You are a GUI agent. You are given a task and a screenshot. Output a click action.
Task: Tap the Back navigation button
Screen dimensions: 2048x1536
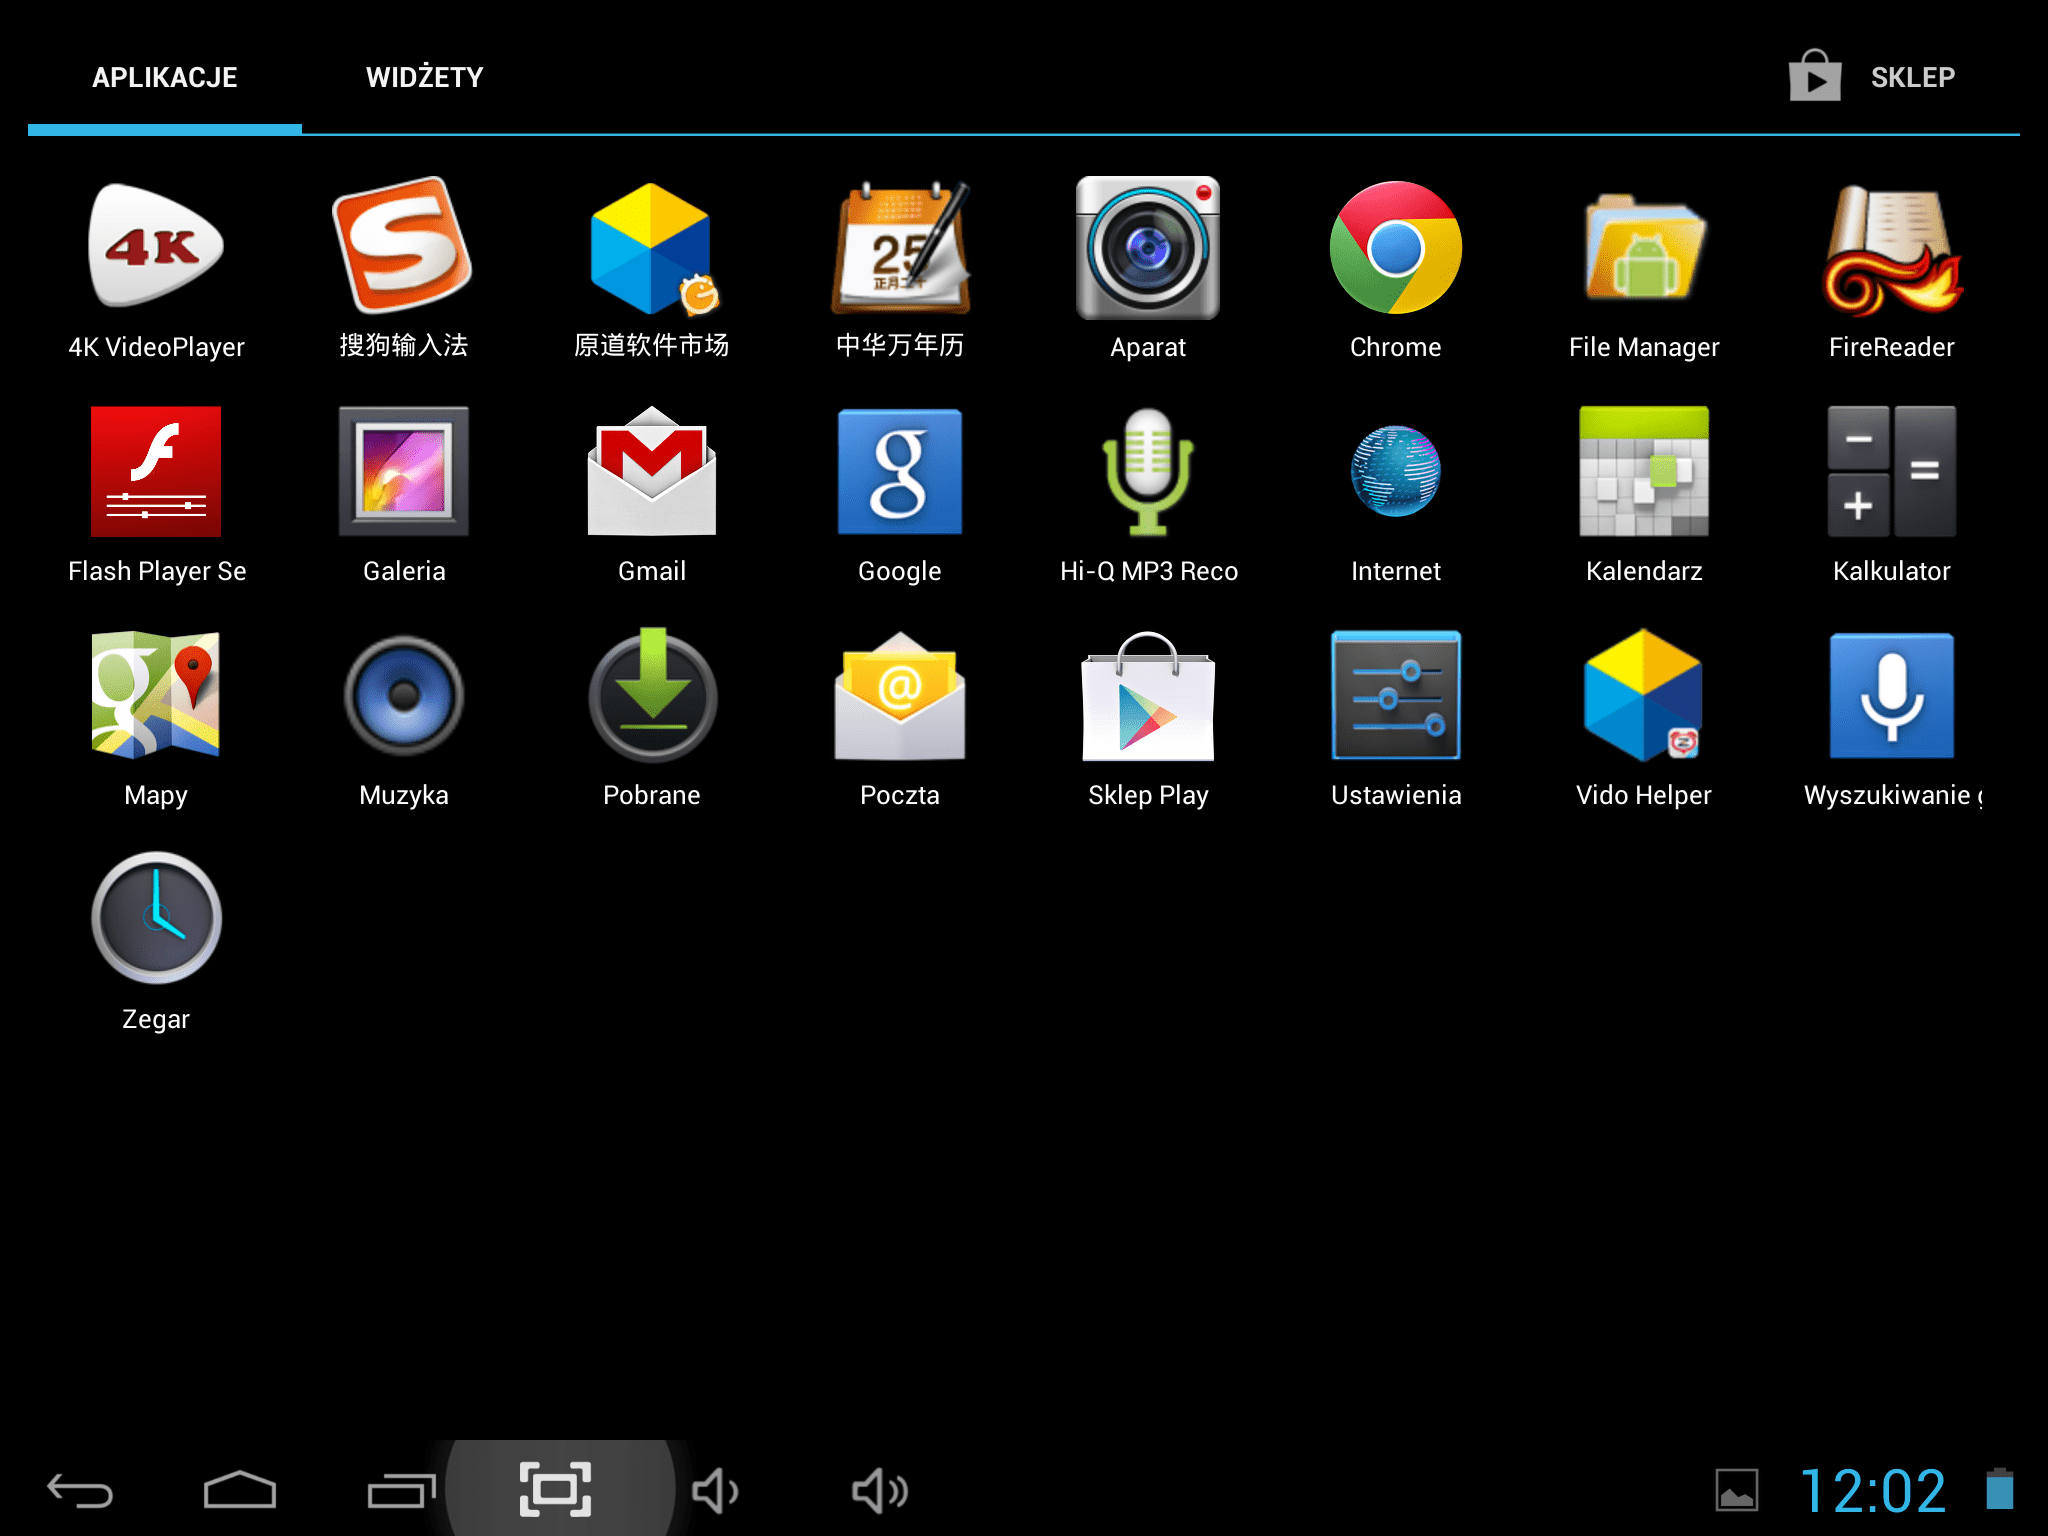[80, 1491]
